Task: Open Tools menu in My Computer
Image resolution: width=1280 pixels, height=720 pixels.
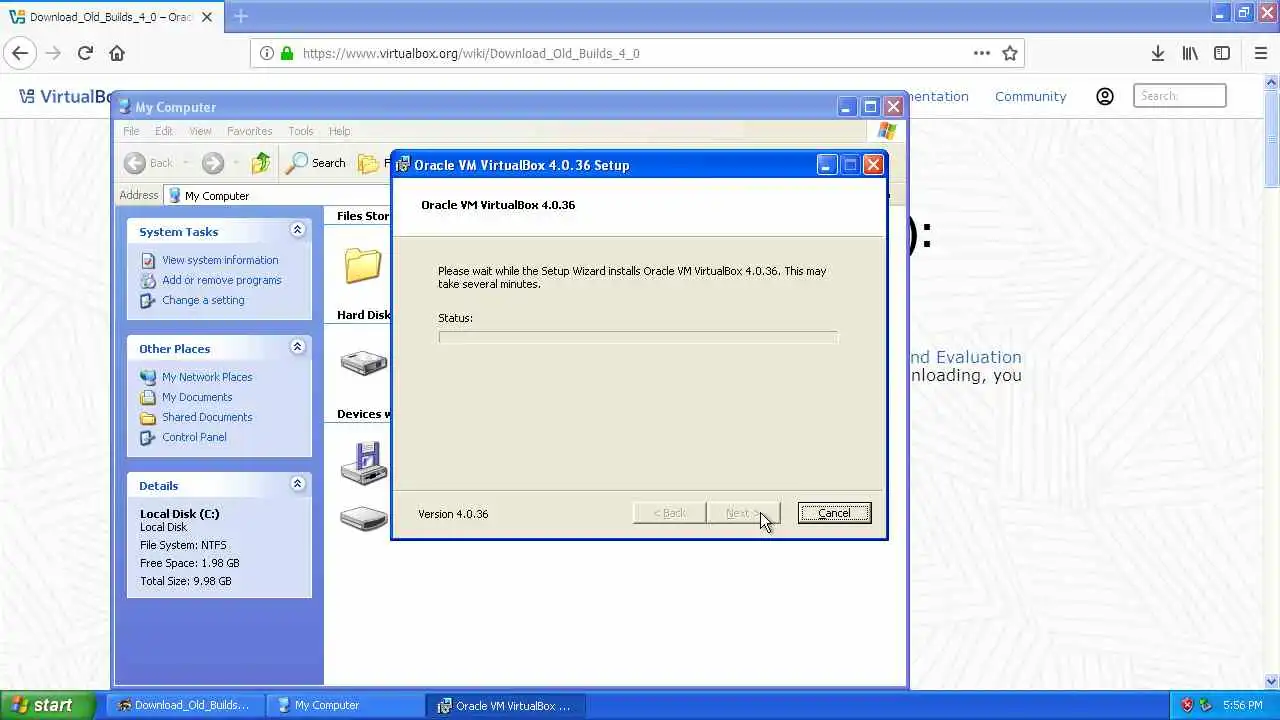Action: (301, 131)
